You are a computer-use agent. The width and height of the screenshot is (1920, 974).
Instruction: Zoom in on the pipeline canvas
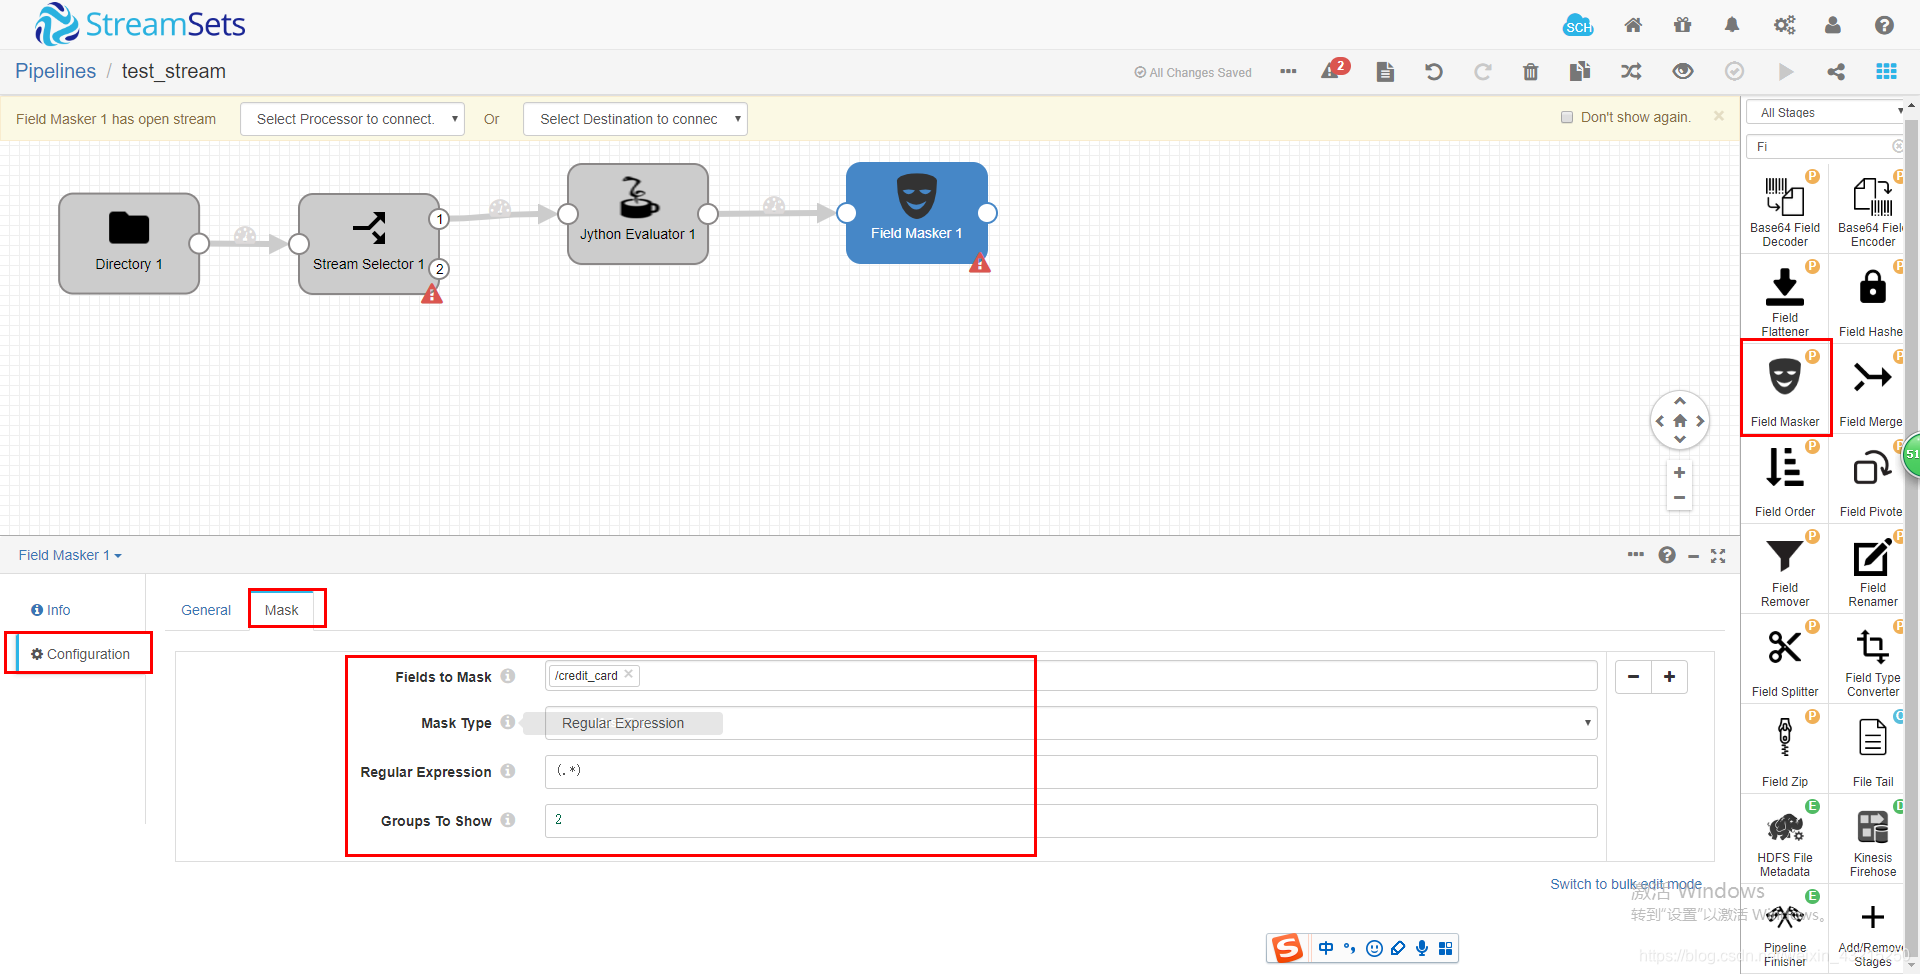coord(1680,473)
